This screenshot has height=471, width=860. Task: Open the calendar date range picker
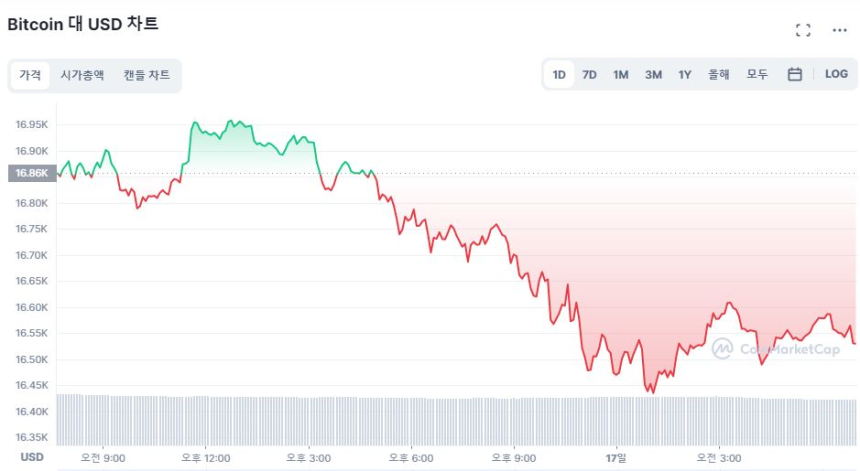click(x=794, y=74)
